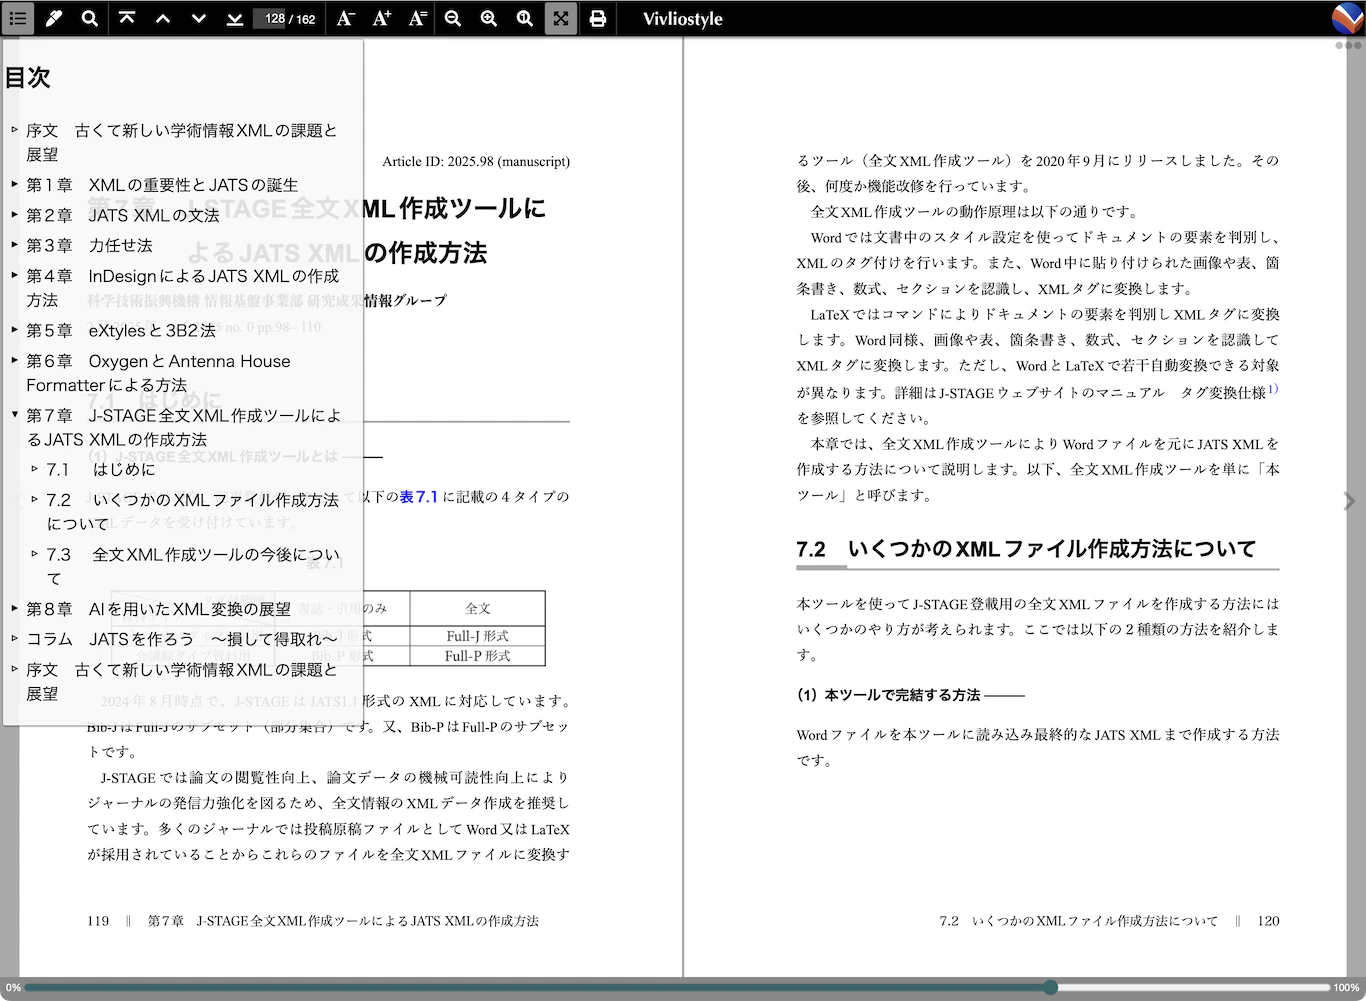Viewport: 1366px width, 1001px height.
Task: Reset zoom to actual size
Action: (x=525, y=18)
